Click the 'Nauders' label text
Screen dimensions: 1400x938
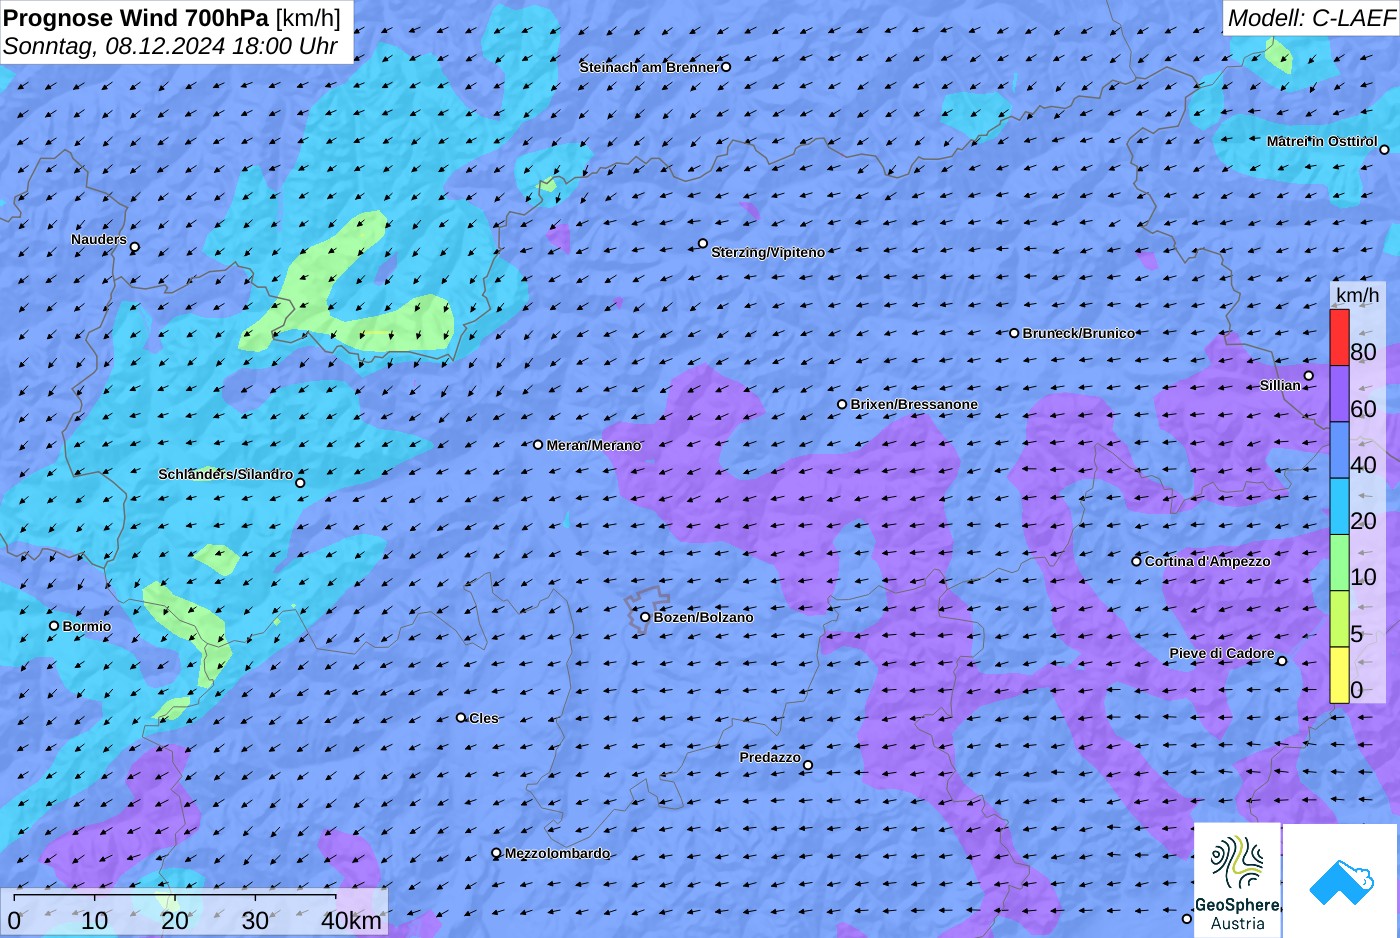99,239
